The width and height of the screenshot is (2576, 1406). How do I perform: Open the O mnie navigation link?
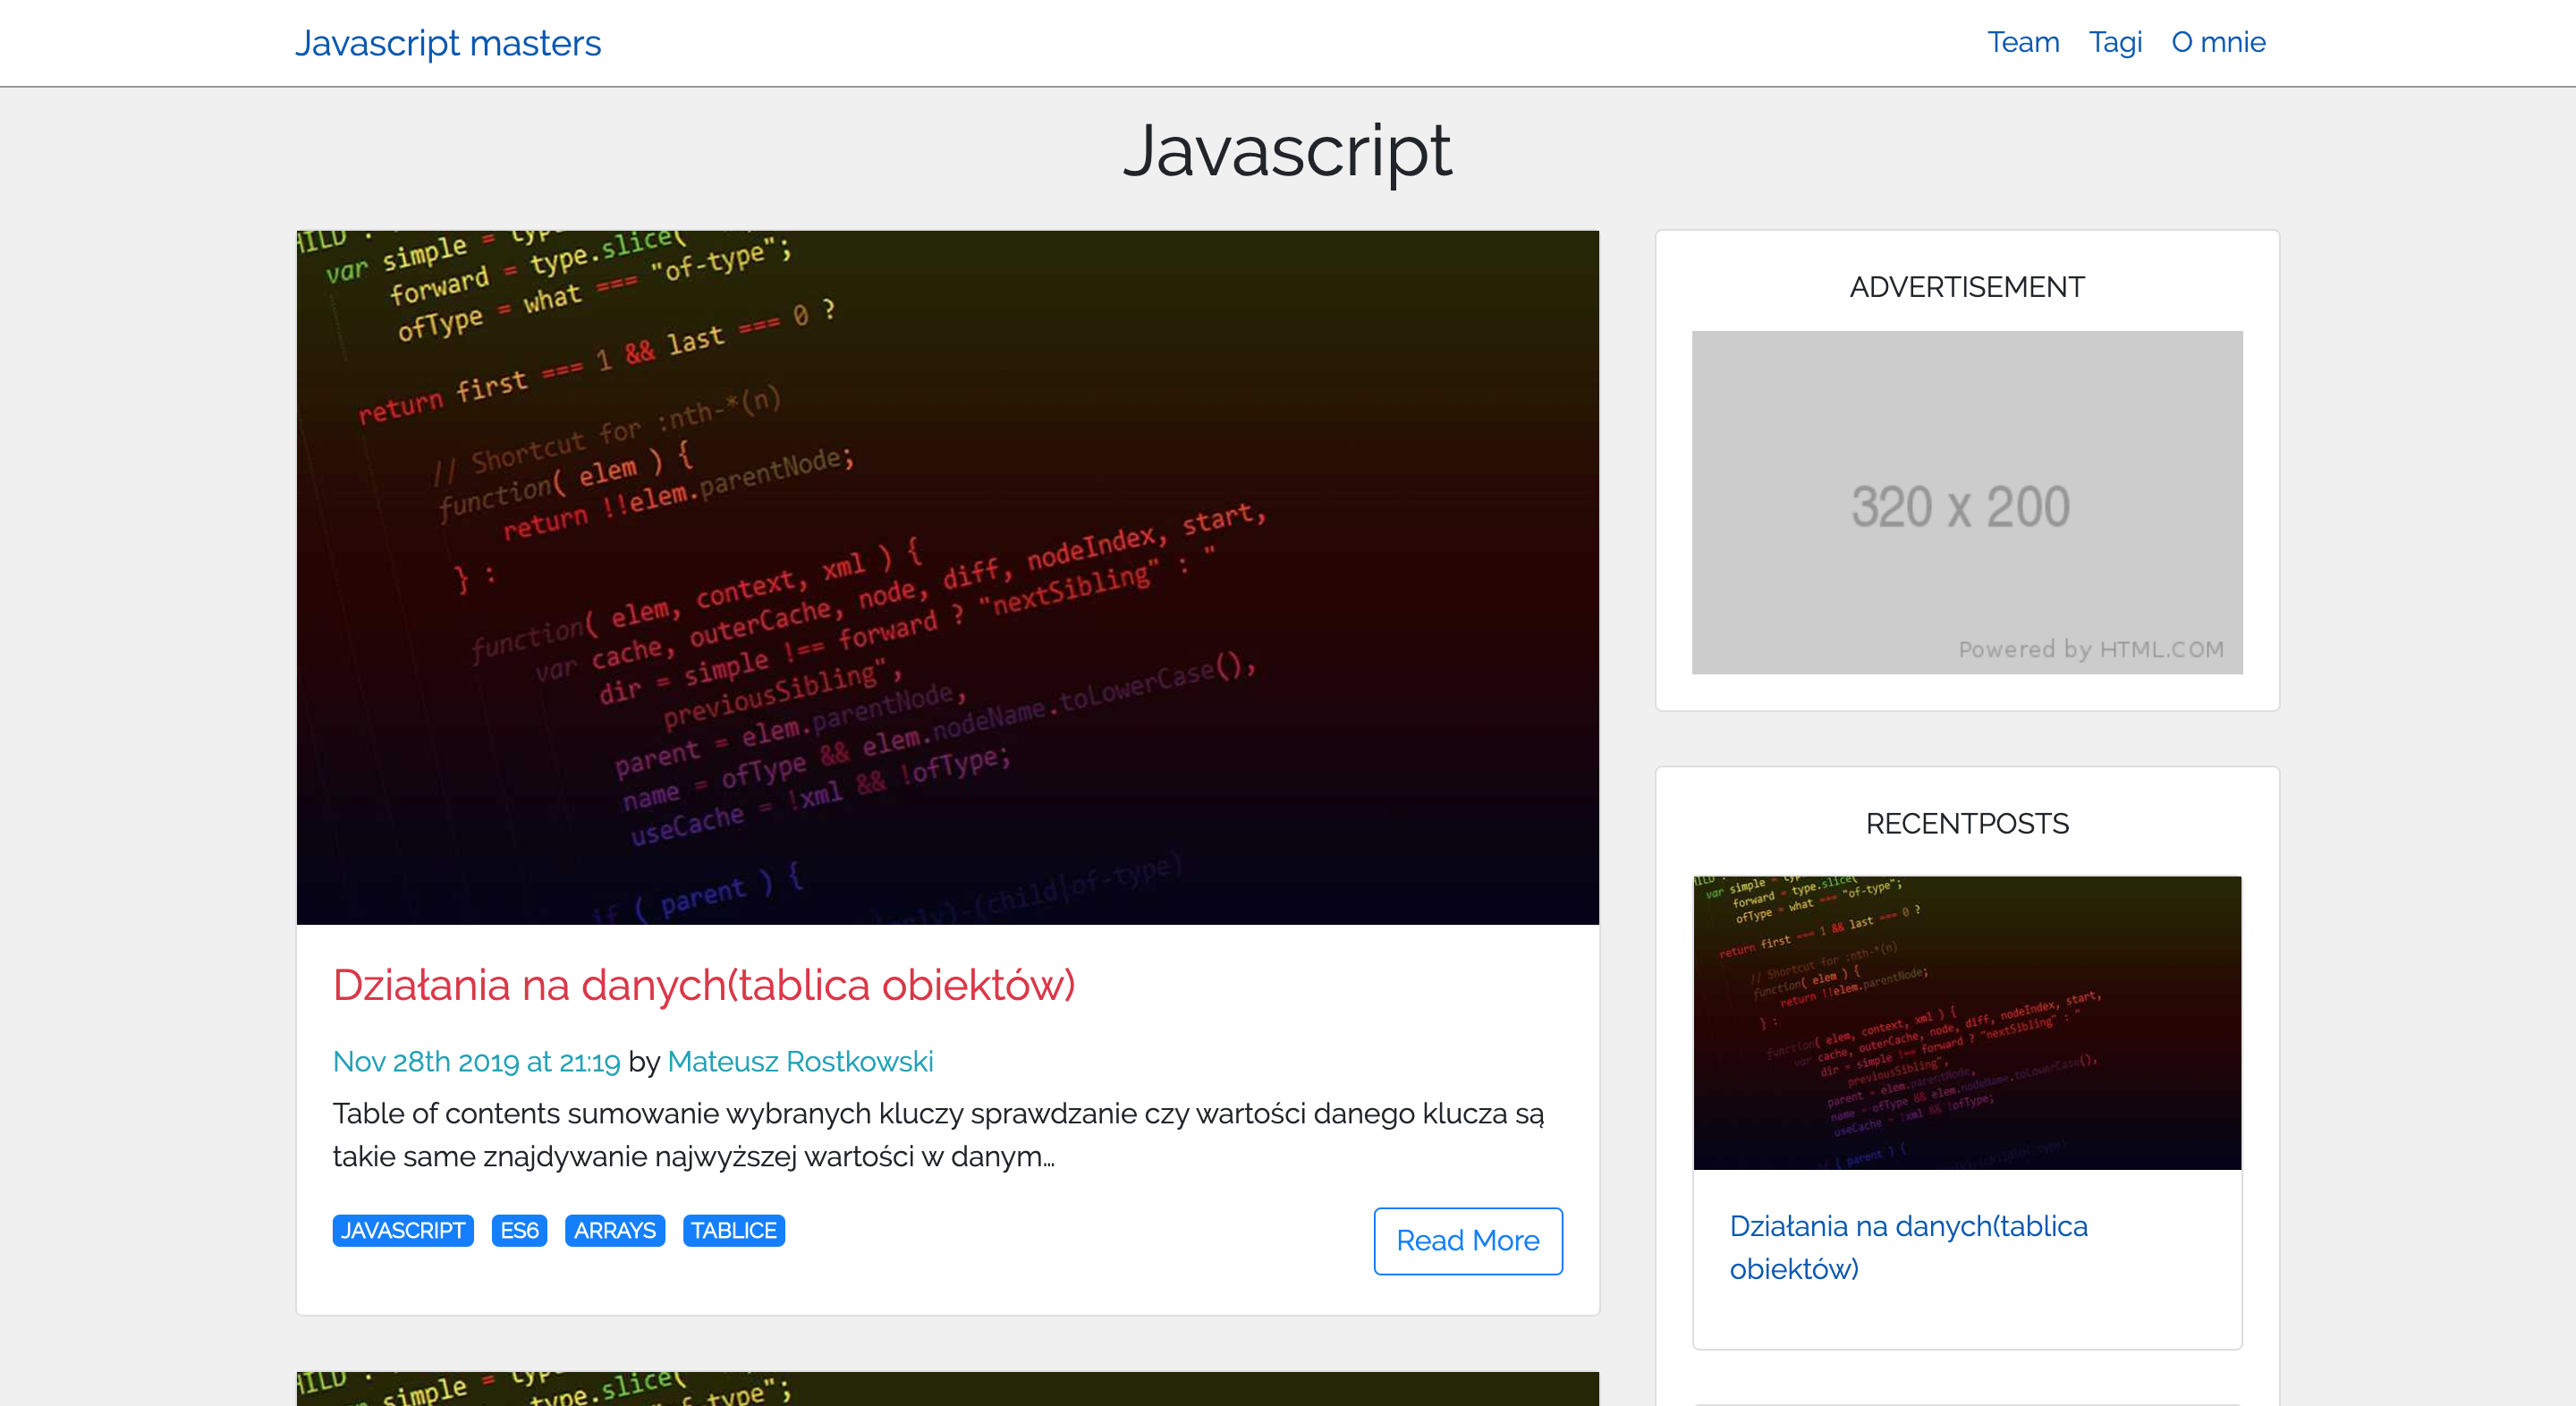[x=2217, y=42]
